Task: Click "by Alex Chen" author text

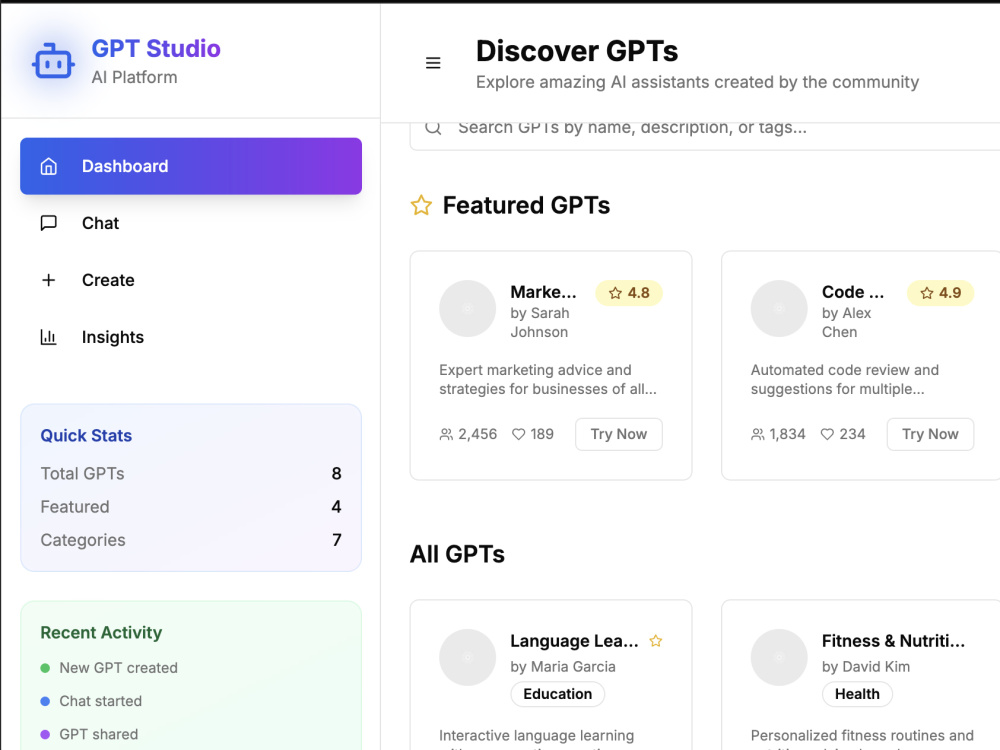Action: [x=846, y=323]
